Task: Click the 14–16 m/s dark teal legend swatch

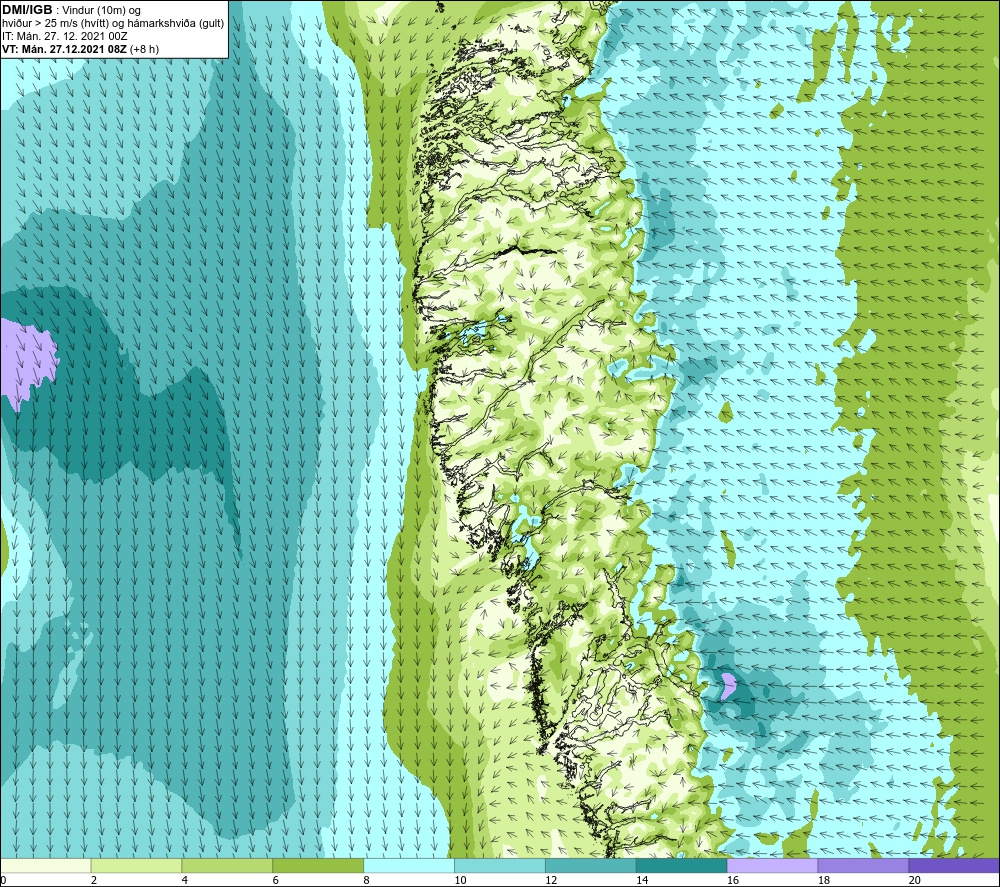Action: 682,865
